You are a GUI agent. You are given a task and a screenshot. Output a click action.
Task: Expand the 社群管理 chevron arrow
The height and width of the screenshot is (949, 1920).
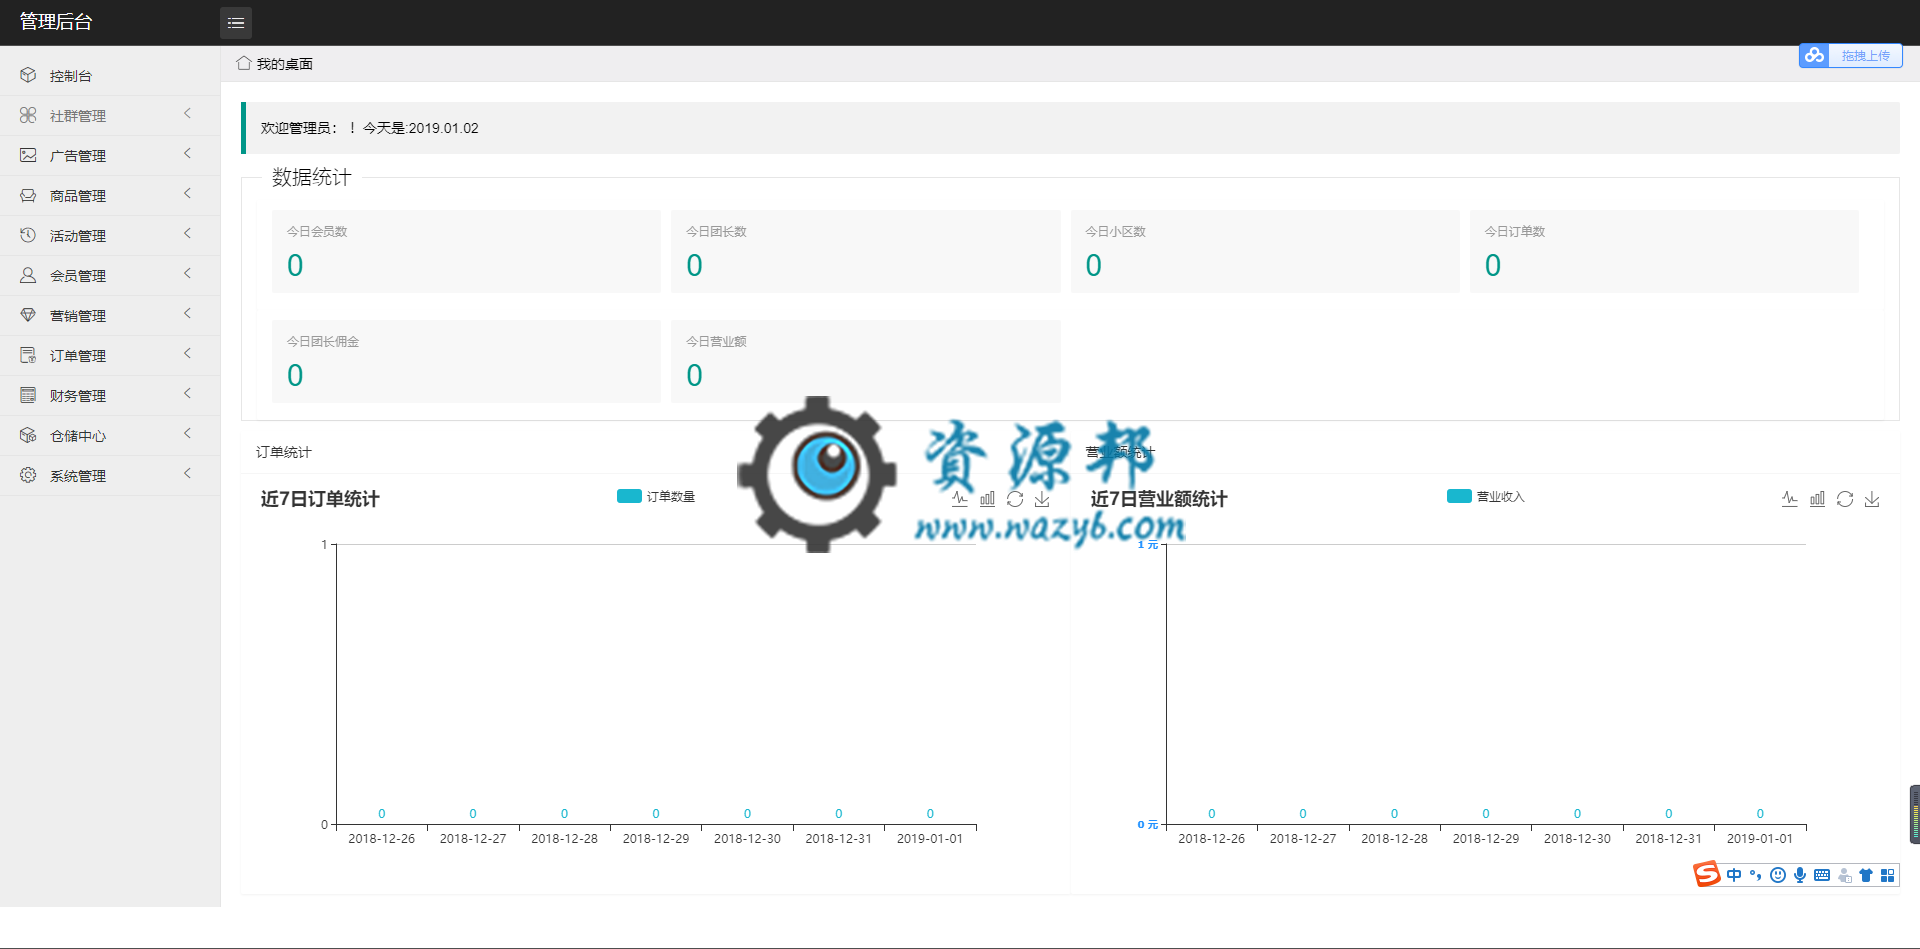click(x=187, y=114)
